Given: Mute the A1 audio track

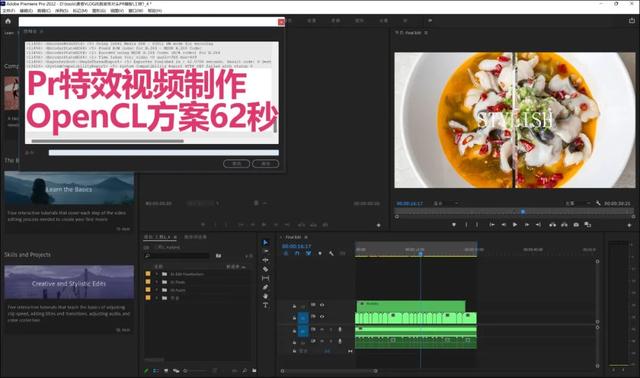Looking at the screenshot, I should tap(322, 329).
